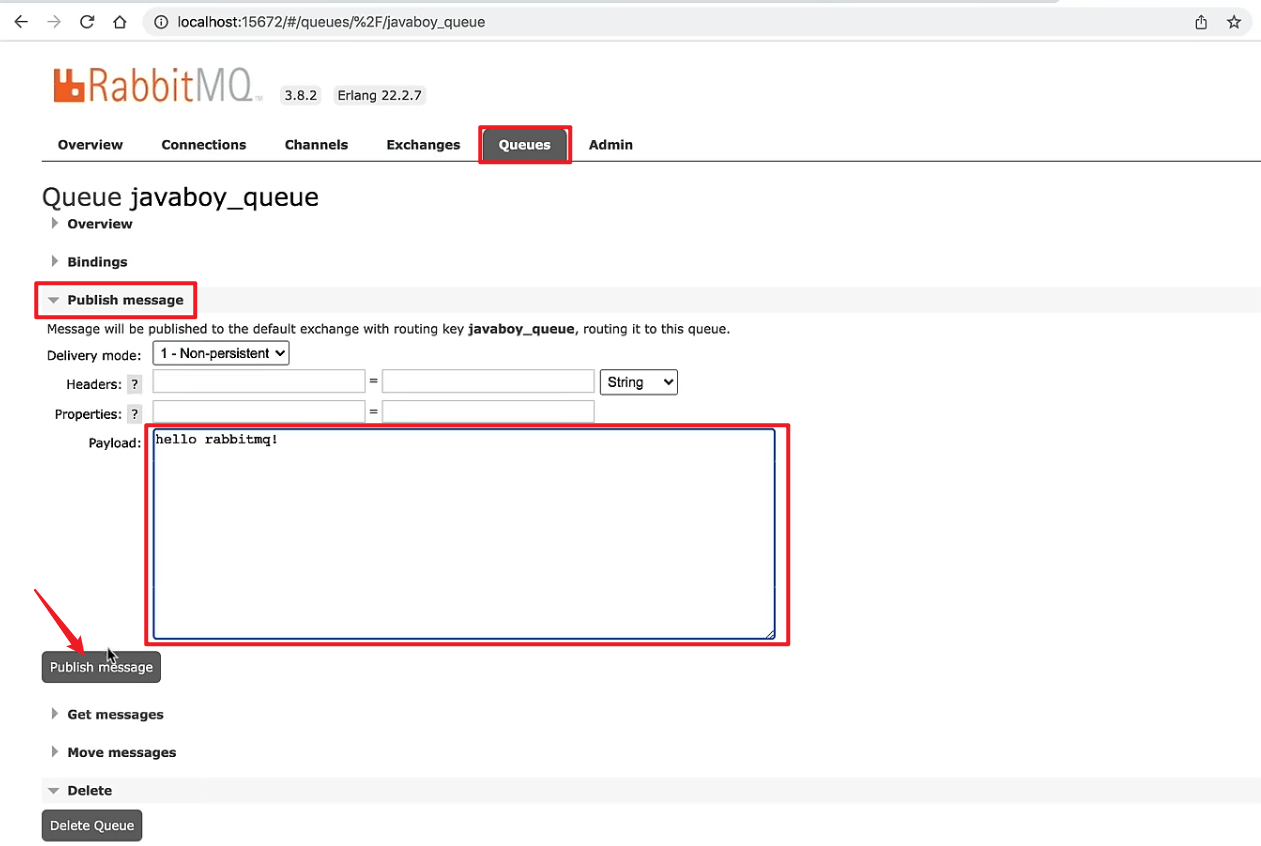Click the Delete Queue button
This screenshot has width=1261, height=846.
[x=92, y=826]
